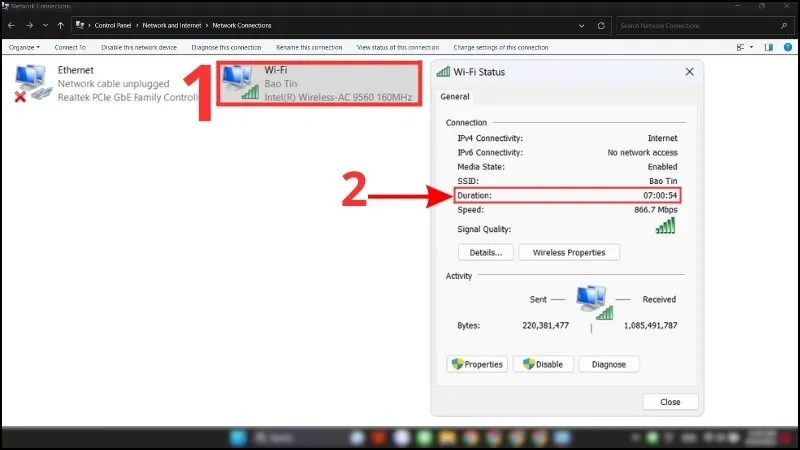Viewport: 800px width, 450px height.
Task: Click Rename this connection
Action: click(309, 47)
